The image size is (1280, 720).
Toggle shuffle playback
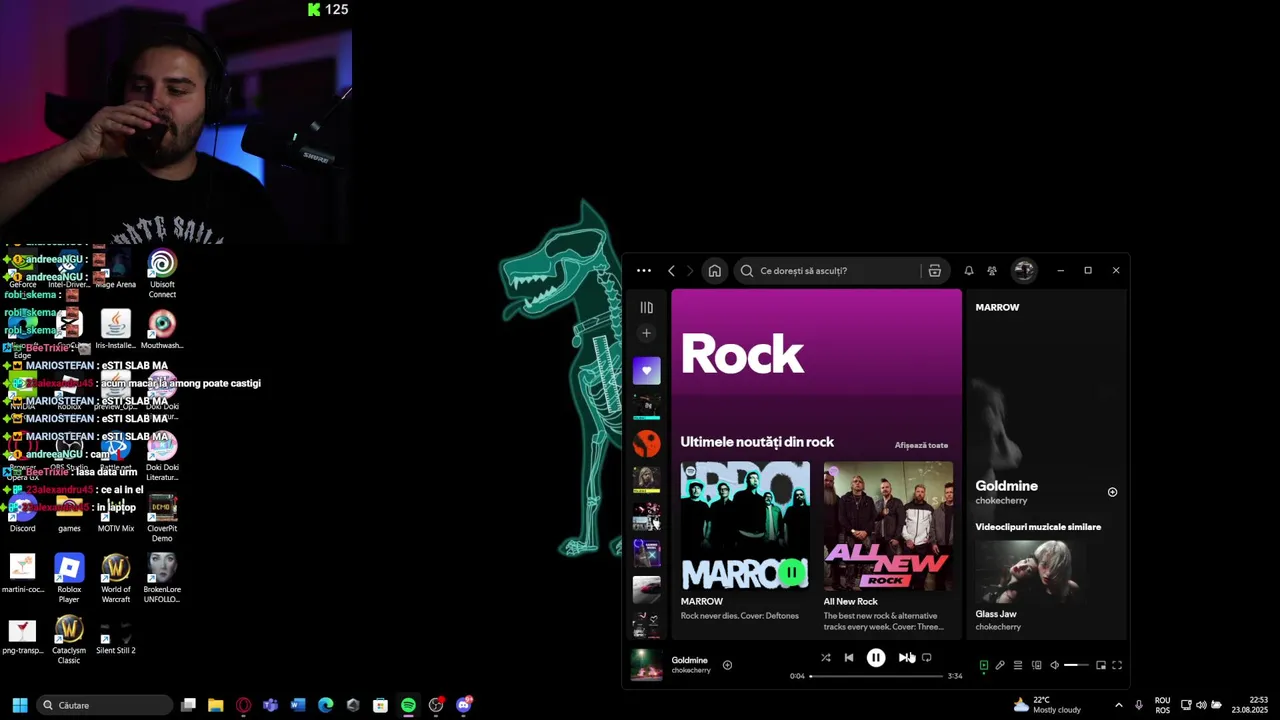pyautogui.click(x=825, y=658)
